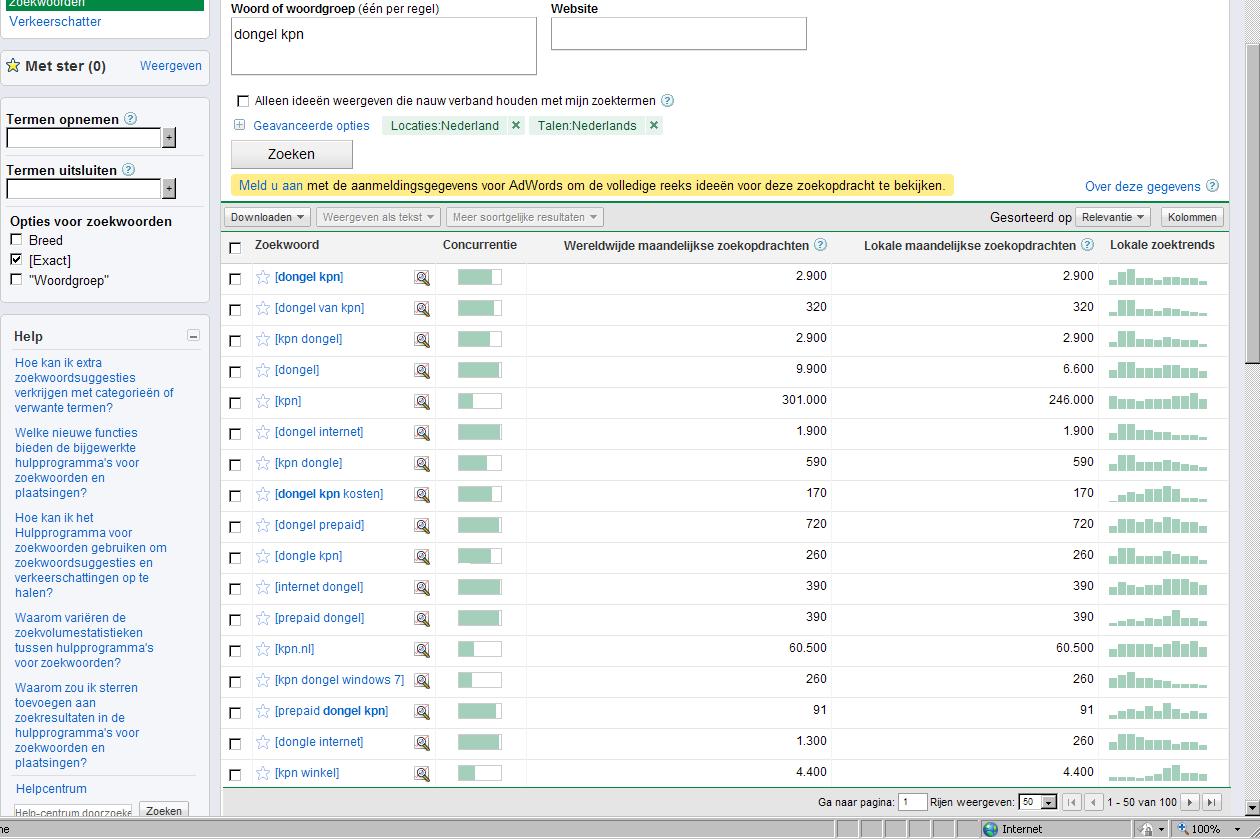Viewport: 1260px width, 840px height.
Task: Star the [dongel internet] keyword
Action: coord(263,432)
